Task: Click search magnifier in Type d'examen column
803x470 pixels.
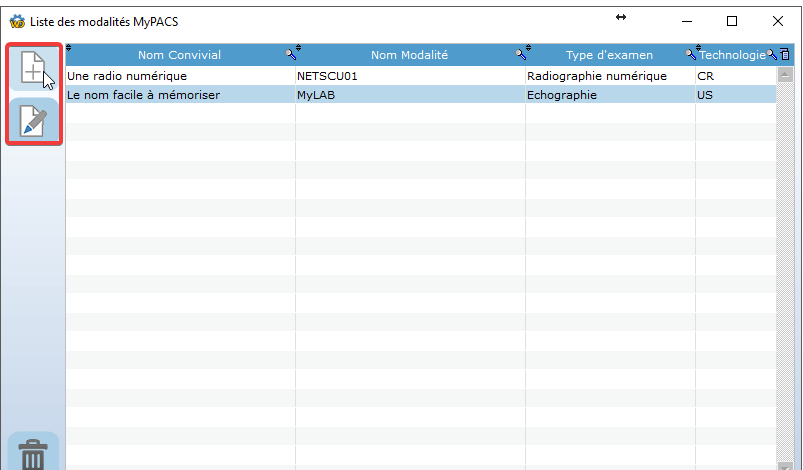Action: [x=691, y=54]
